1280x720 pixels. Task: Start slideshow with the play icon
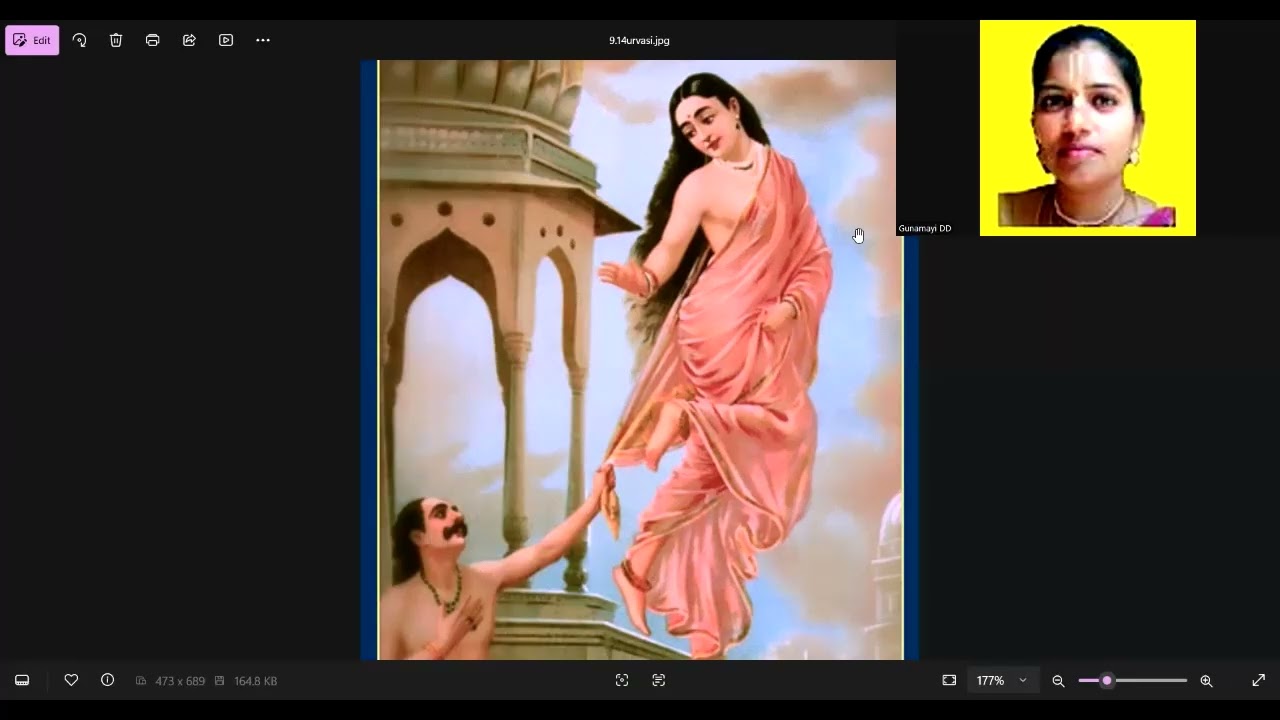click(x=226, y=40)
